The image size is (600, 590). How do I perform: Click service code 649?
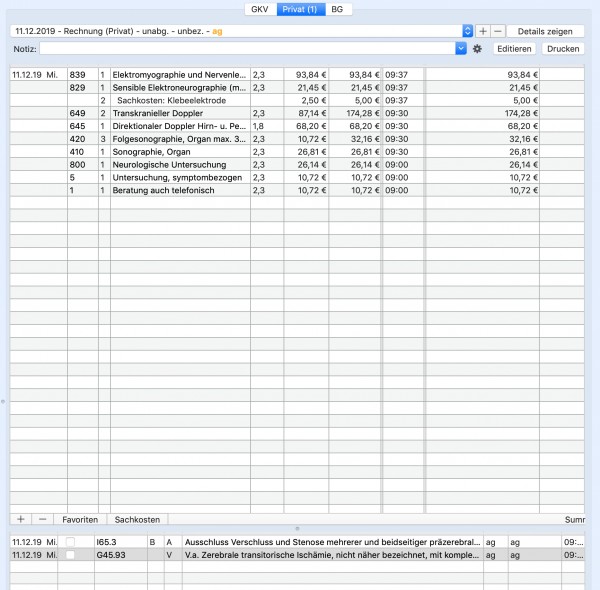pyautogui.click(x=77, y=113)
